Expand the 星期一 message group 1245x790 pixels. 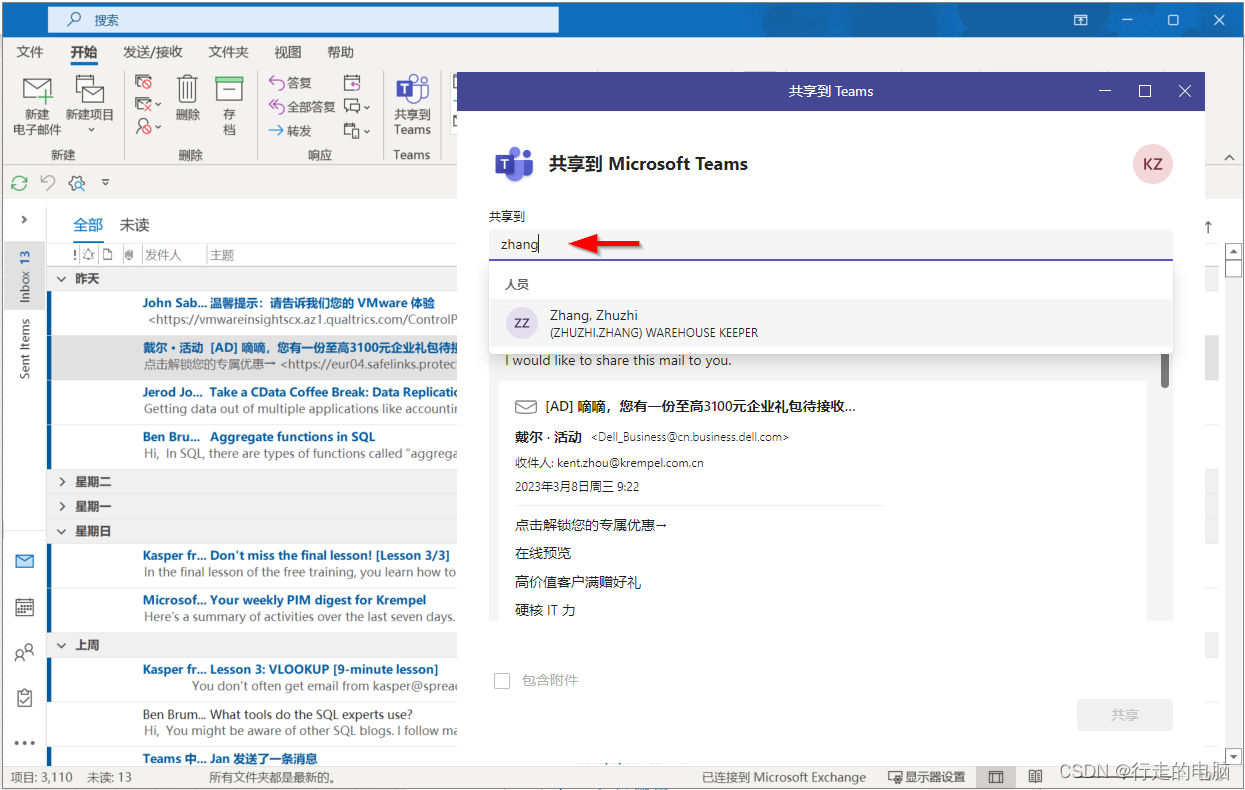[x=61, y=507]
